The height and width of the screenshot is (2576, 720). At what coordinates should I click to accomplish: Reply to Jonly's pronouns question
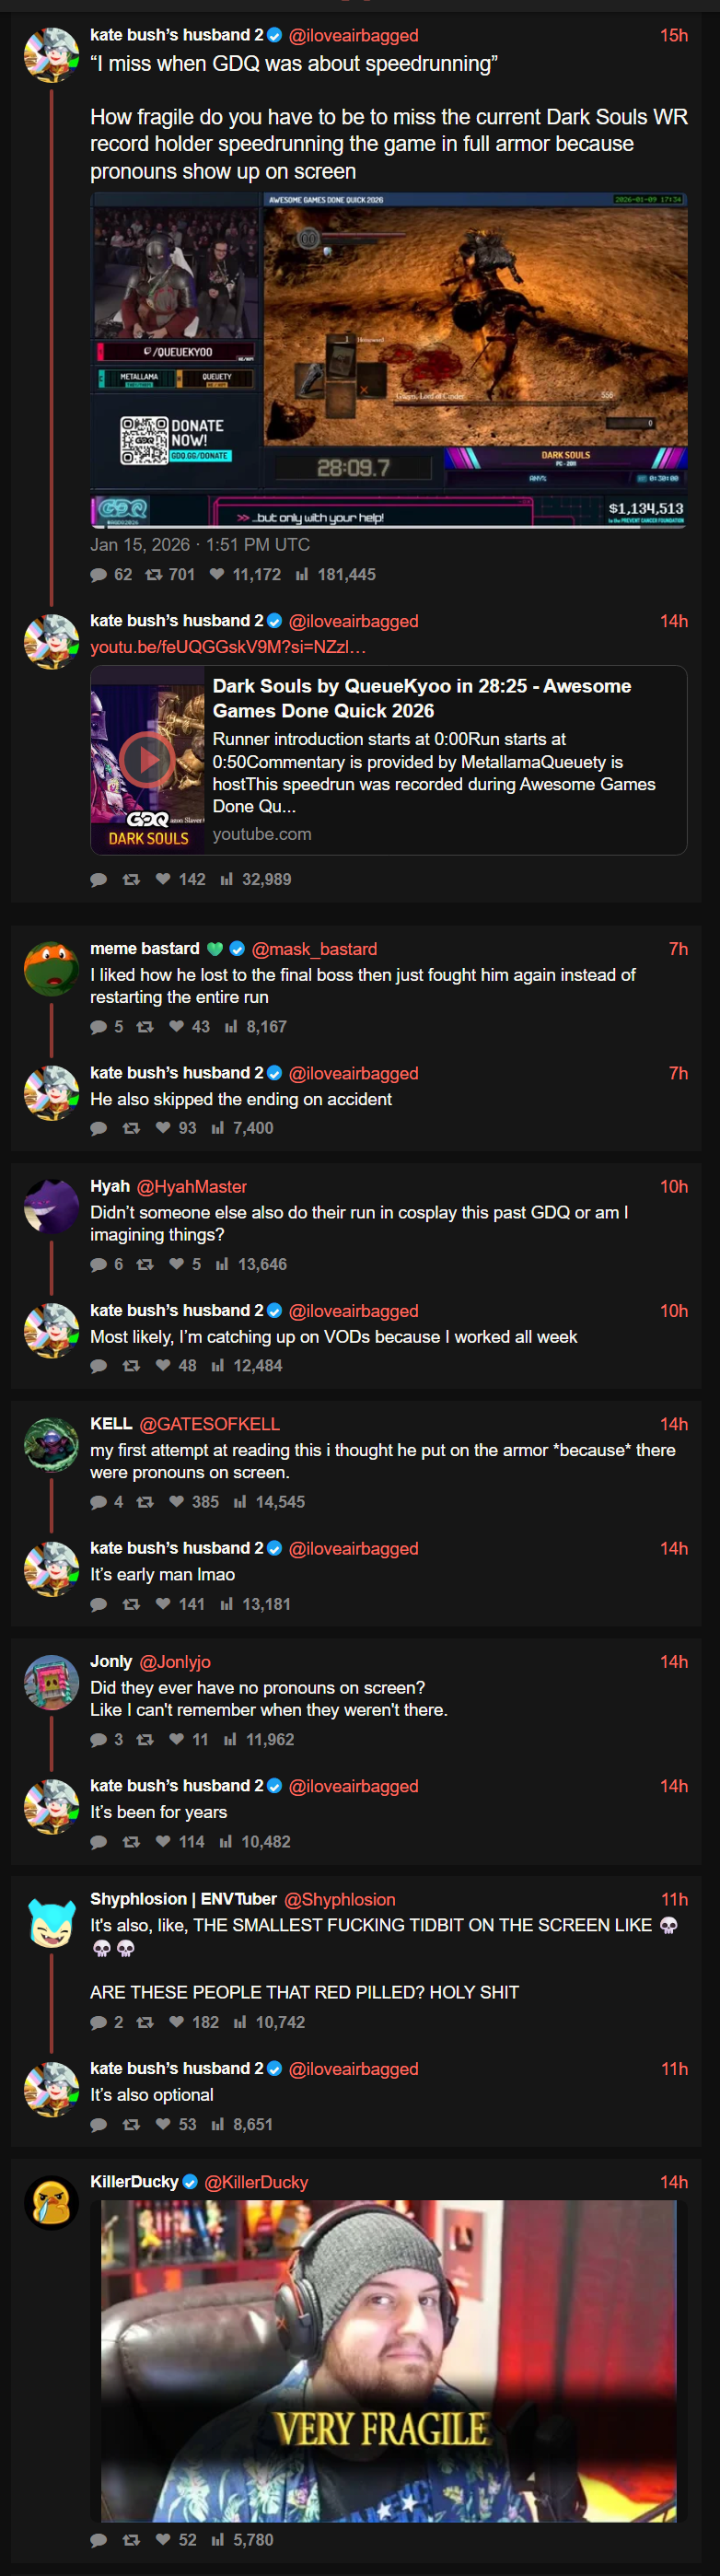(98, 1739)
